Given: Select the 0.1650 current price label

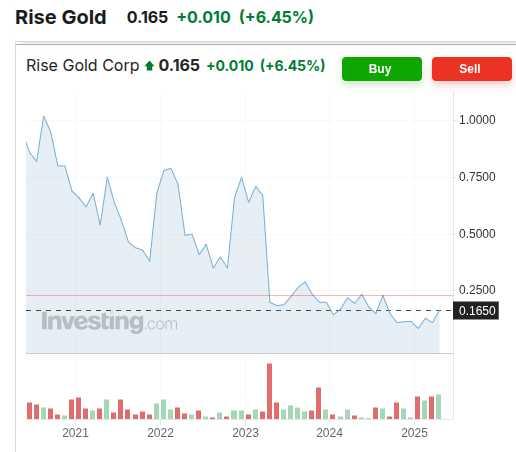Looking at the screenshot, I should click(476, 311).
